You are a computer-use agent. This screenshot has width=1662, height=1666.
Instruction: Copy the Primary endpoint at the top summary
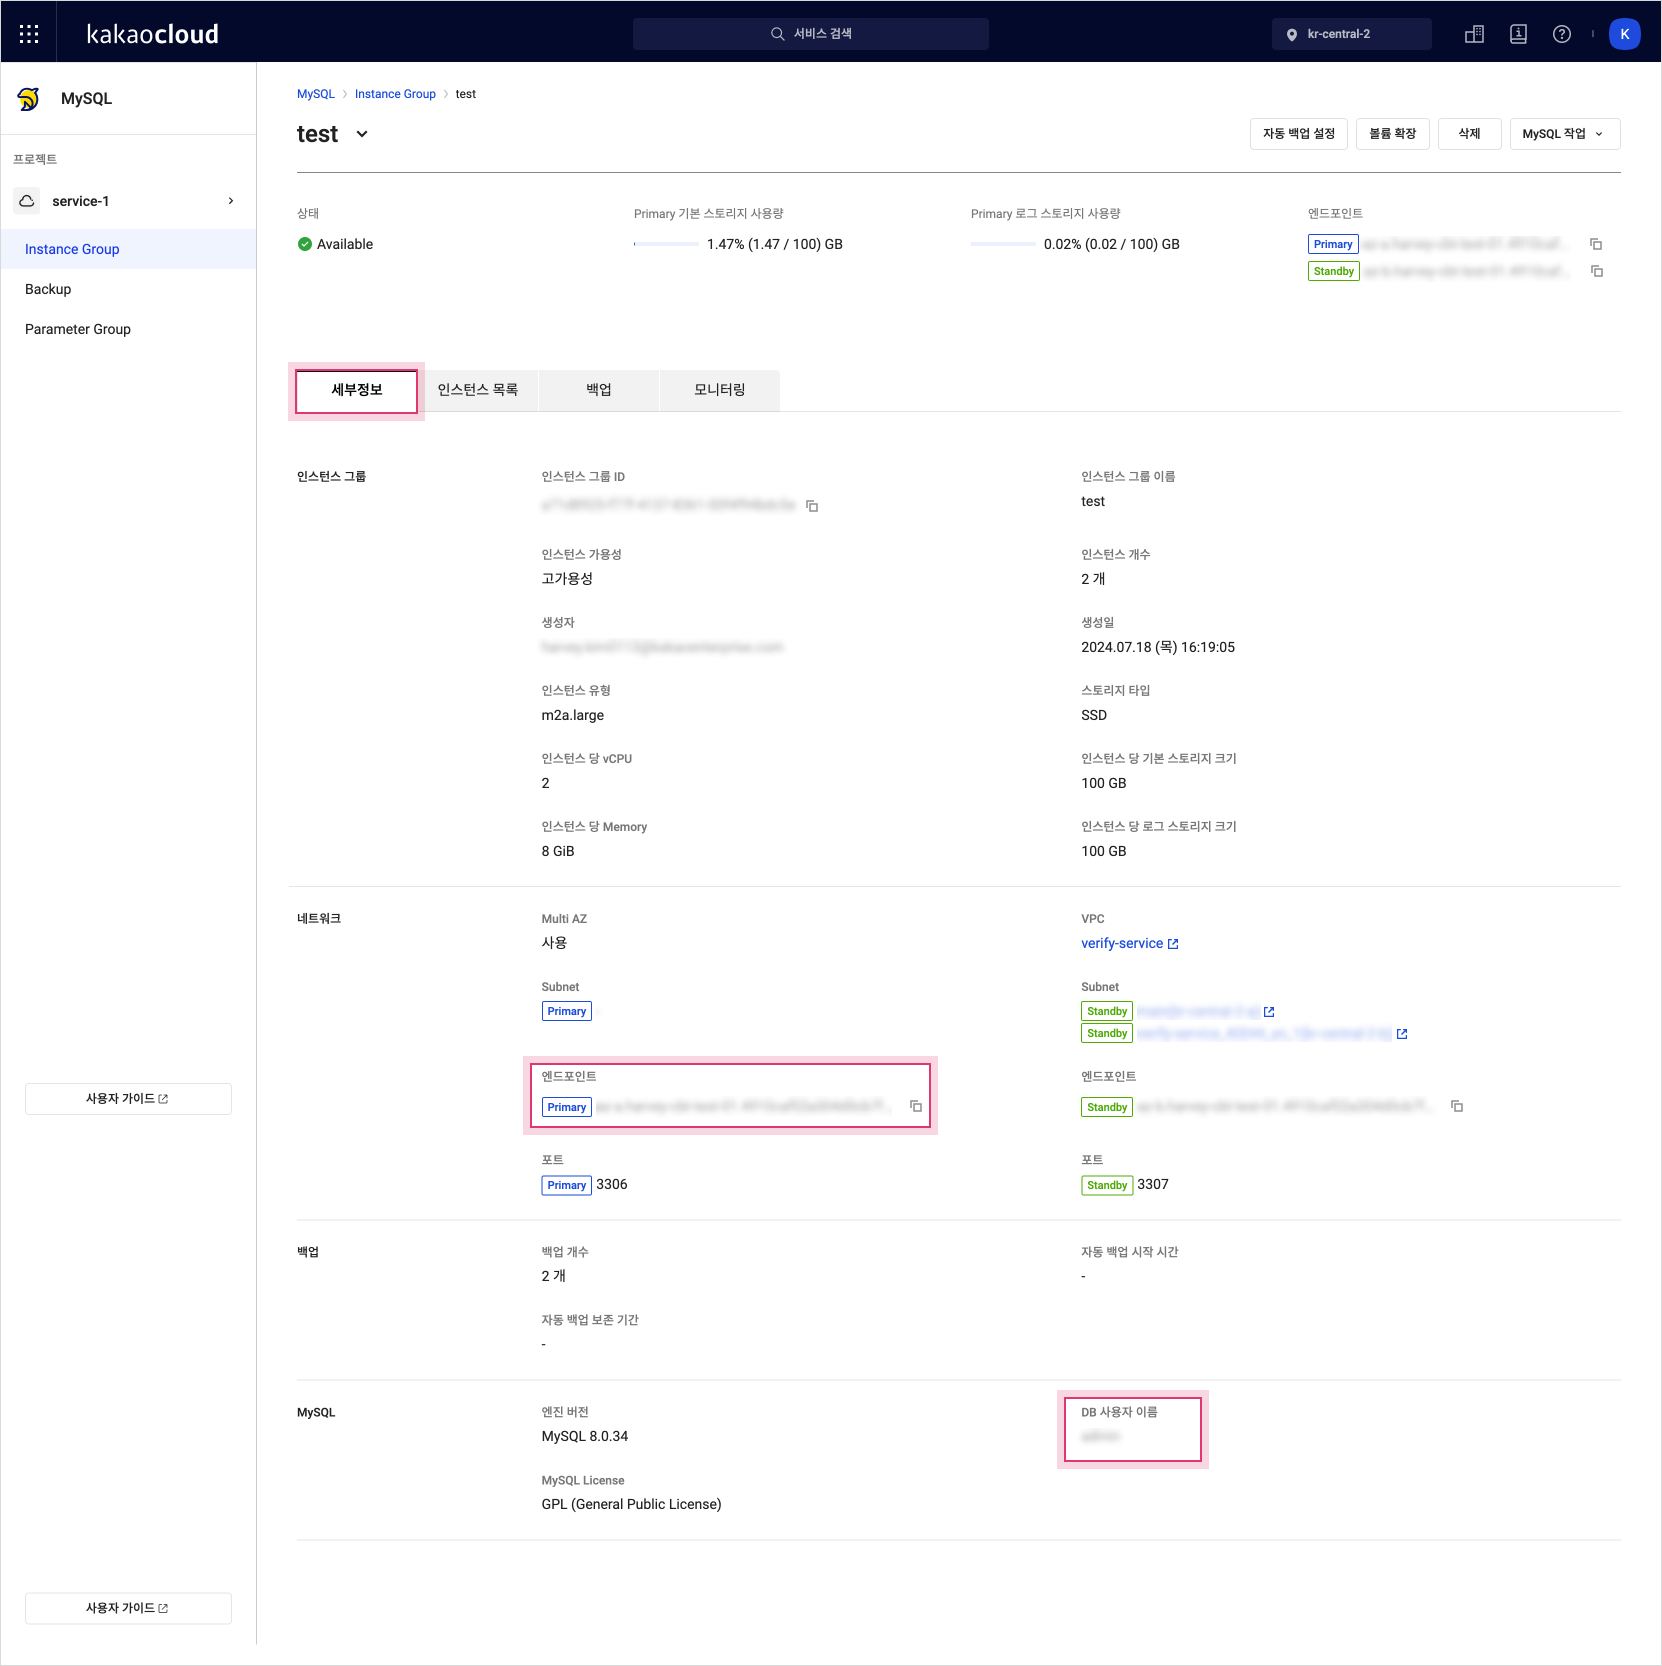1596,244
